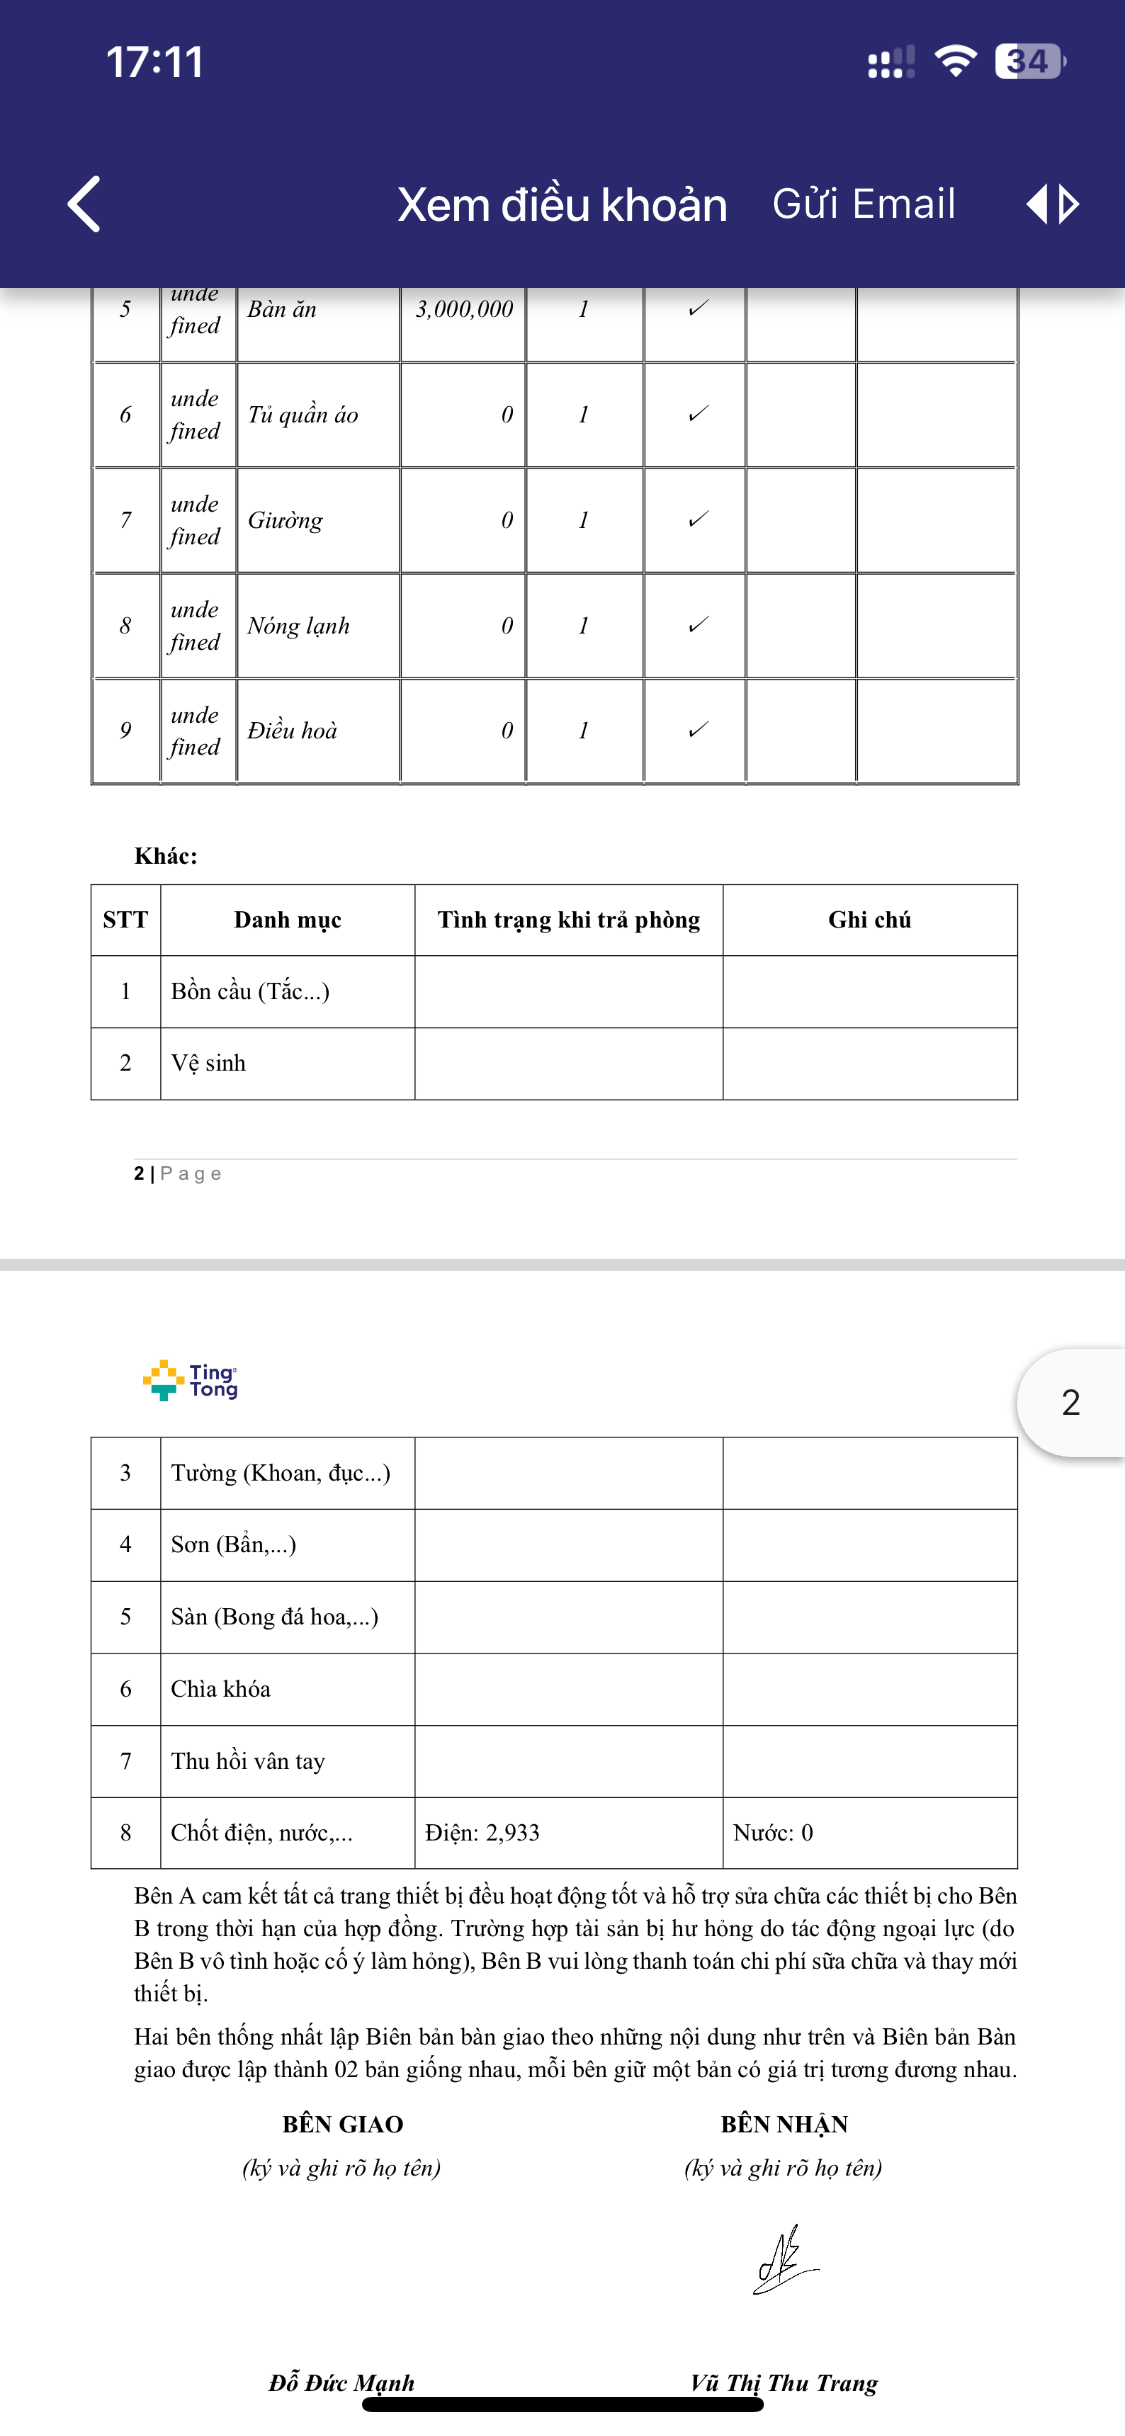The height and width of the screenshot is (2436, 1125).
Task: Tap the checkmark in the Điều hoà row
Action: [698, 730]
